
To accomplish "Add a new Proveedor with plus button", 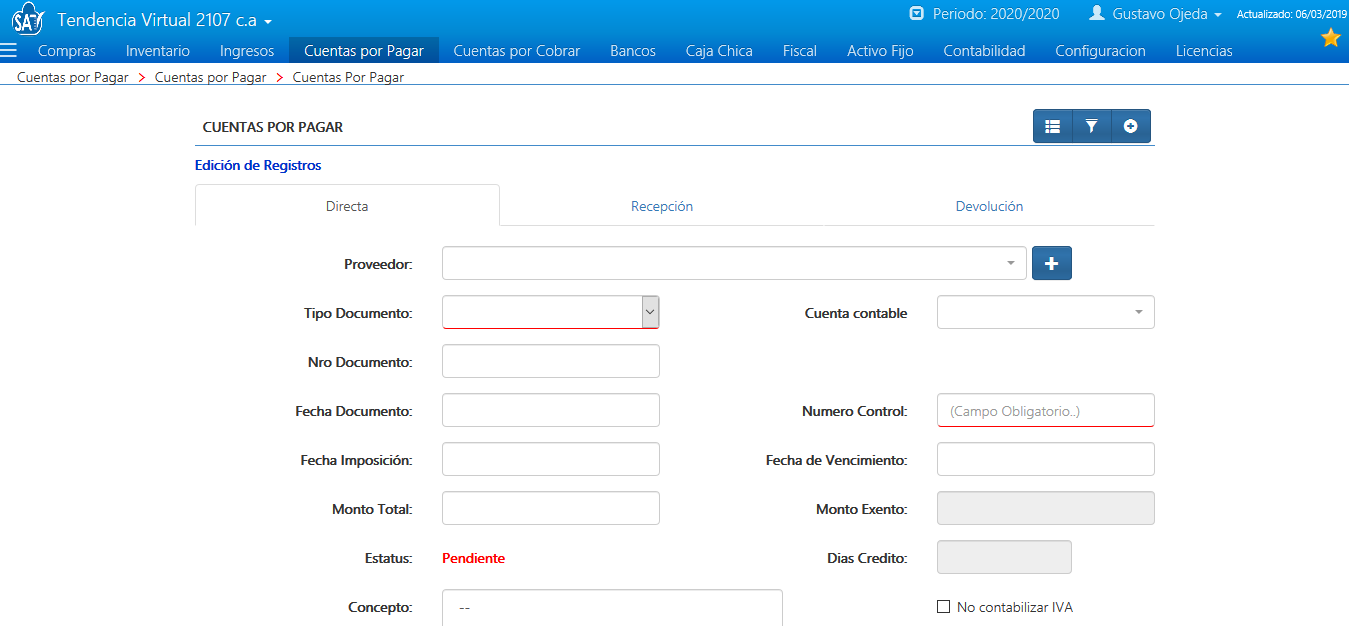I will click(x=1052, y=263).
